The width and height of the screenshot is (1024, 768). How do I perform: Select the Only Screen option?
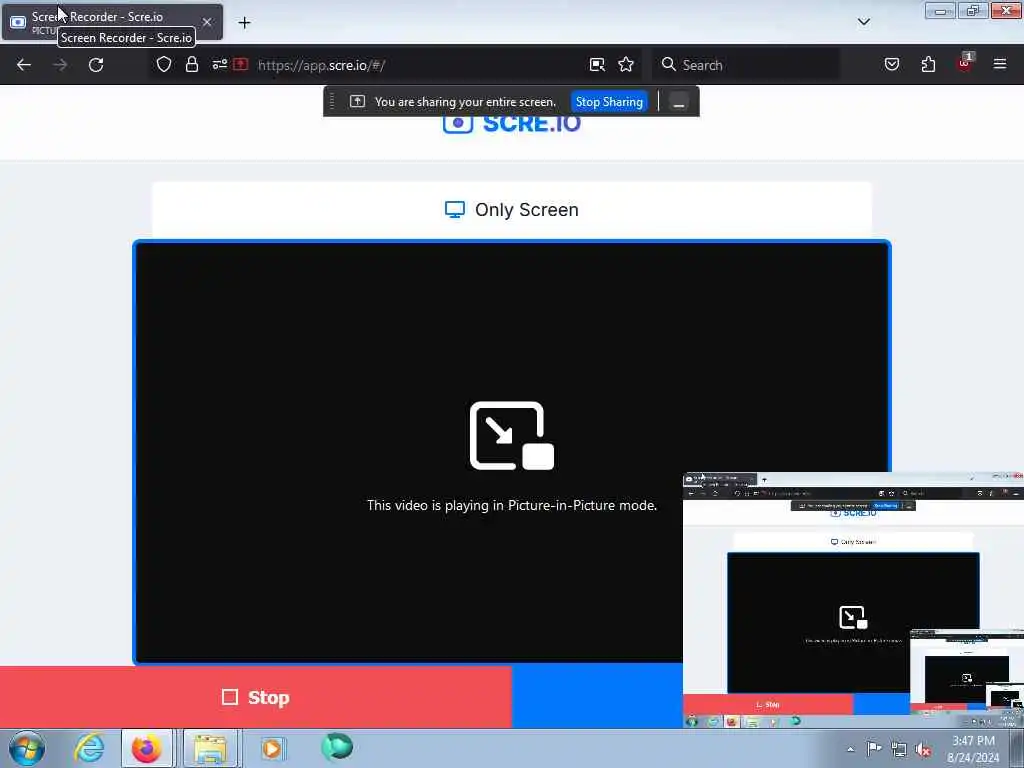pos(511,210)
